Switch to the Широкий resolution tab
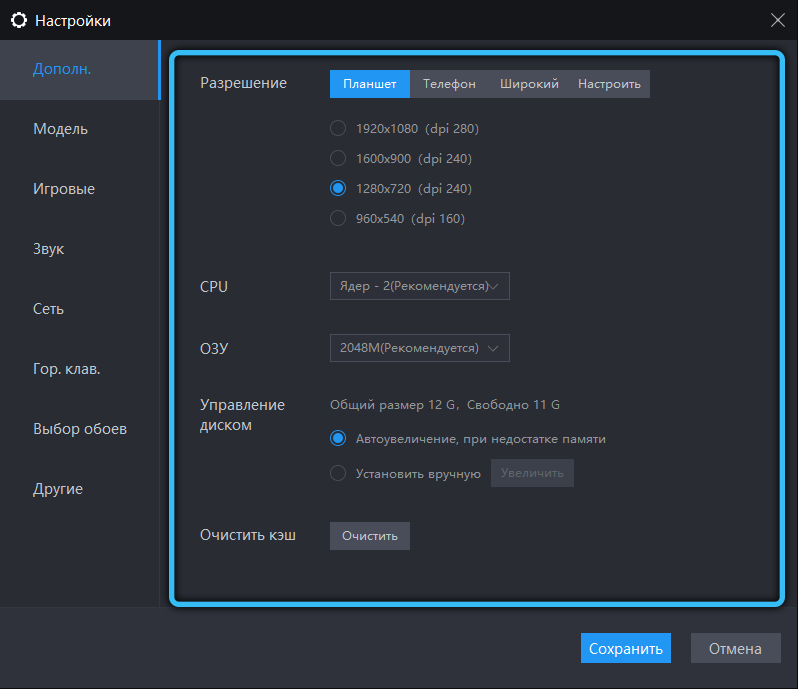The height and width of the screenshot is (689, 798). (x=529, y=84)
